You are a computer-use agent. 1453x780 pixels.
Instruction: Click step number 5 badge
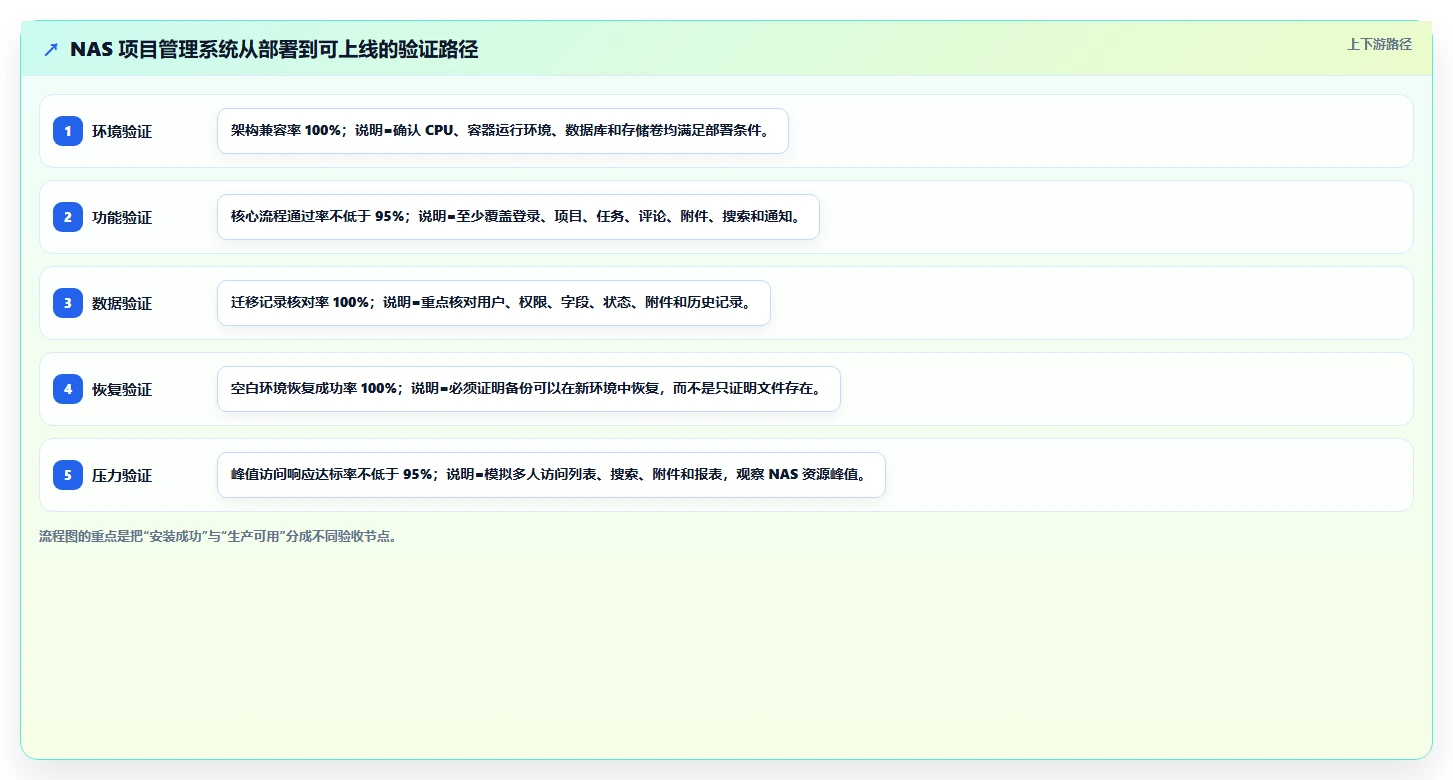coord(68,475)
